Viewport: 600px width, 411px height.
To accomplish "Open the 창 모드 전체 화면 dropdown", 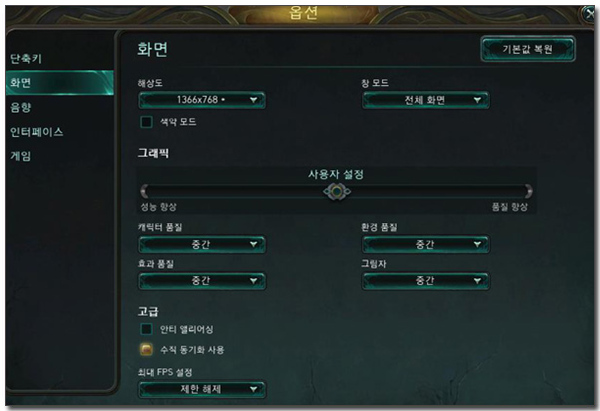I will click(426, 100).
